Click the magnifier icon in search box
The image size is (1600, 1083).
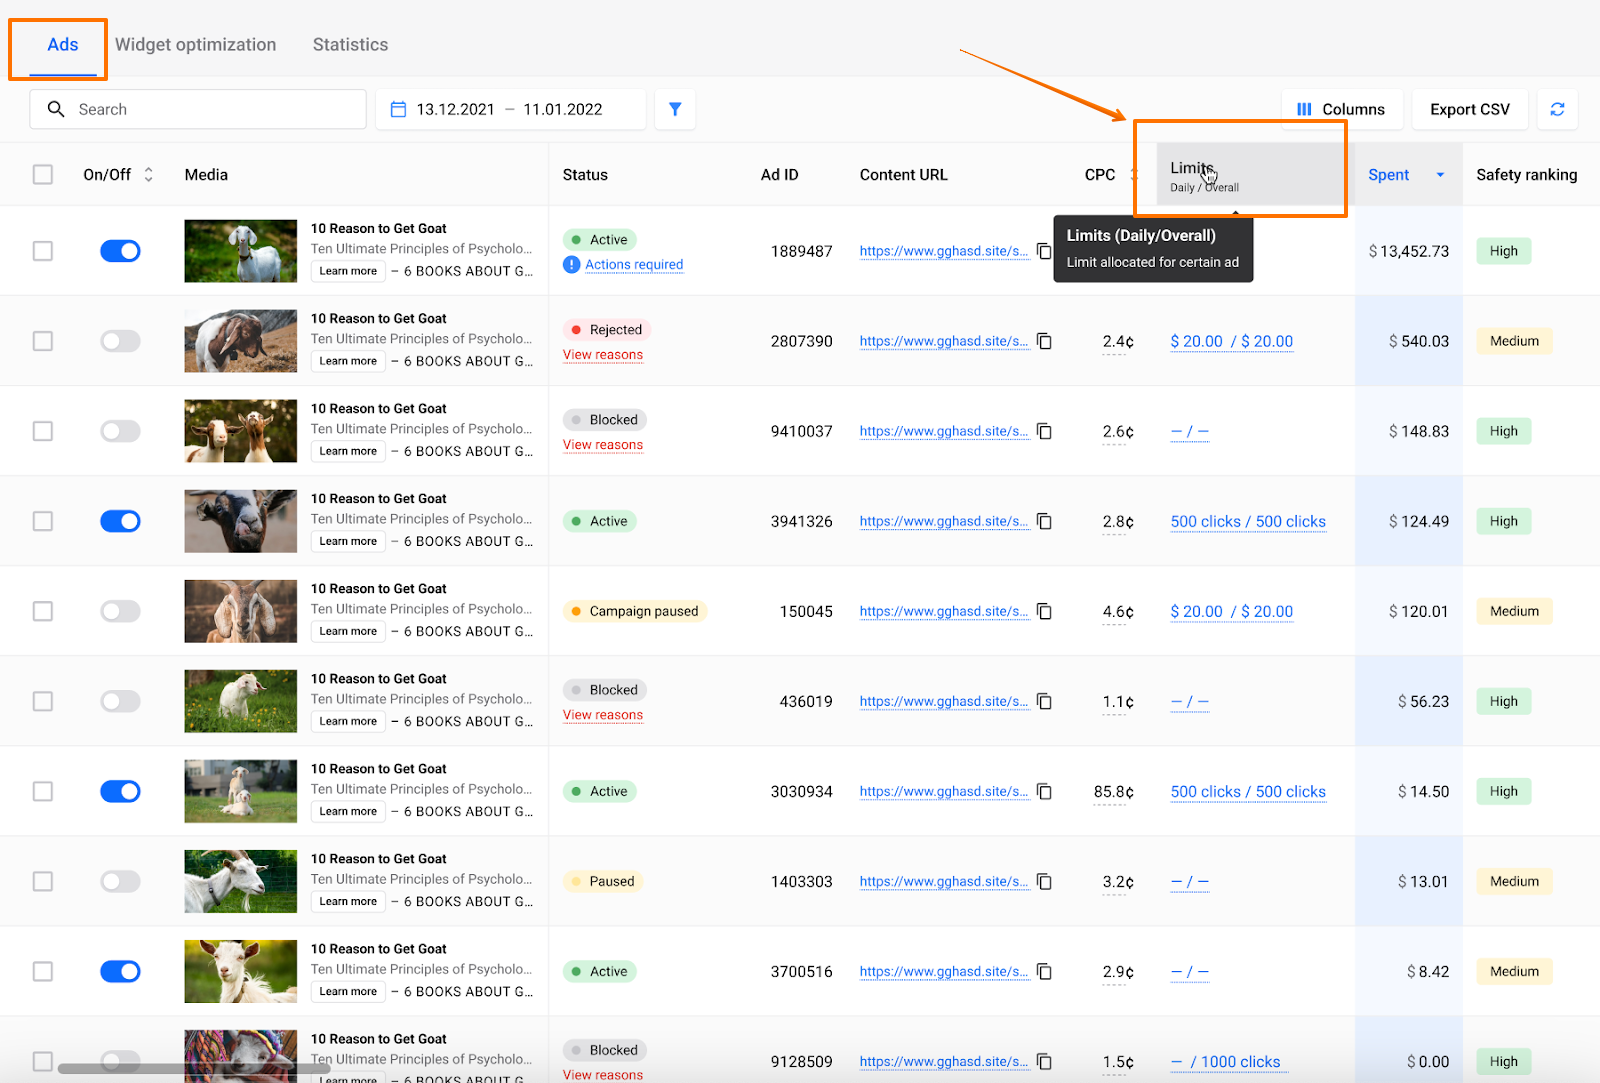[56, 109]
